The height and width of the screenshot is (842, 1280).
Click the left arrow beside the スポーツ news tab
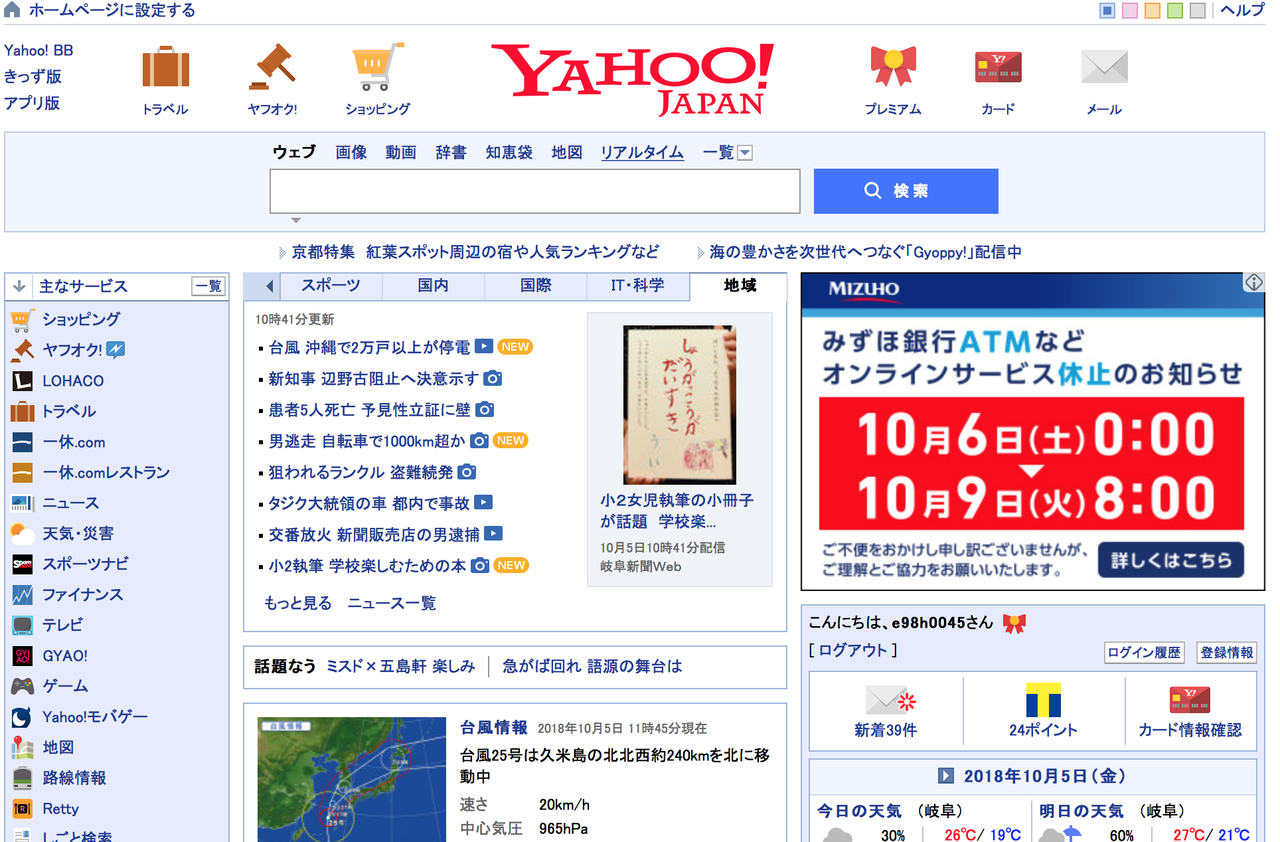click(270, 287)
